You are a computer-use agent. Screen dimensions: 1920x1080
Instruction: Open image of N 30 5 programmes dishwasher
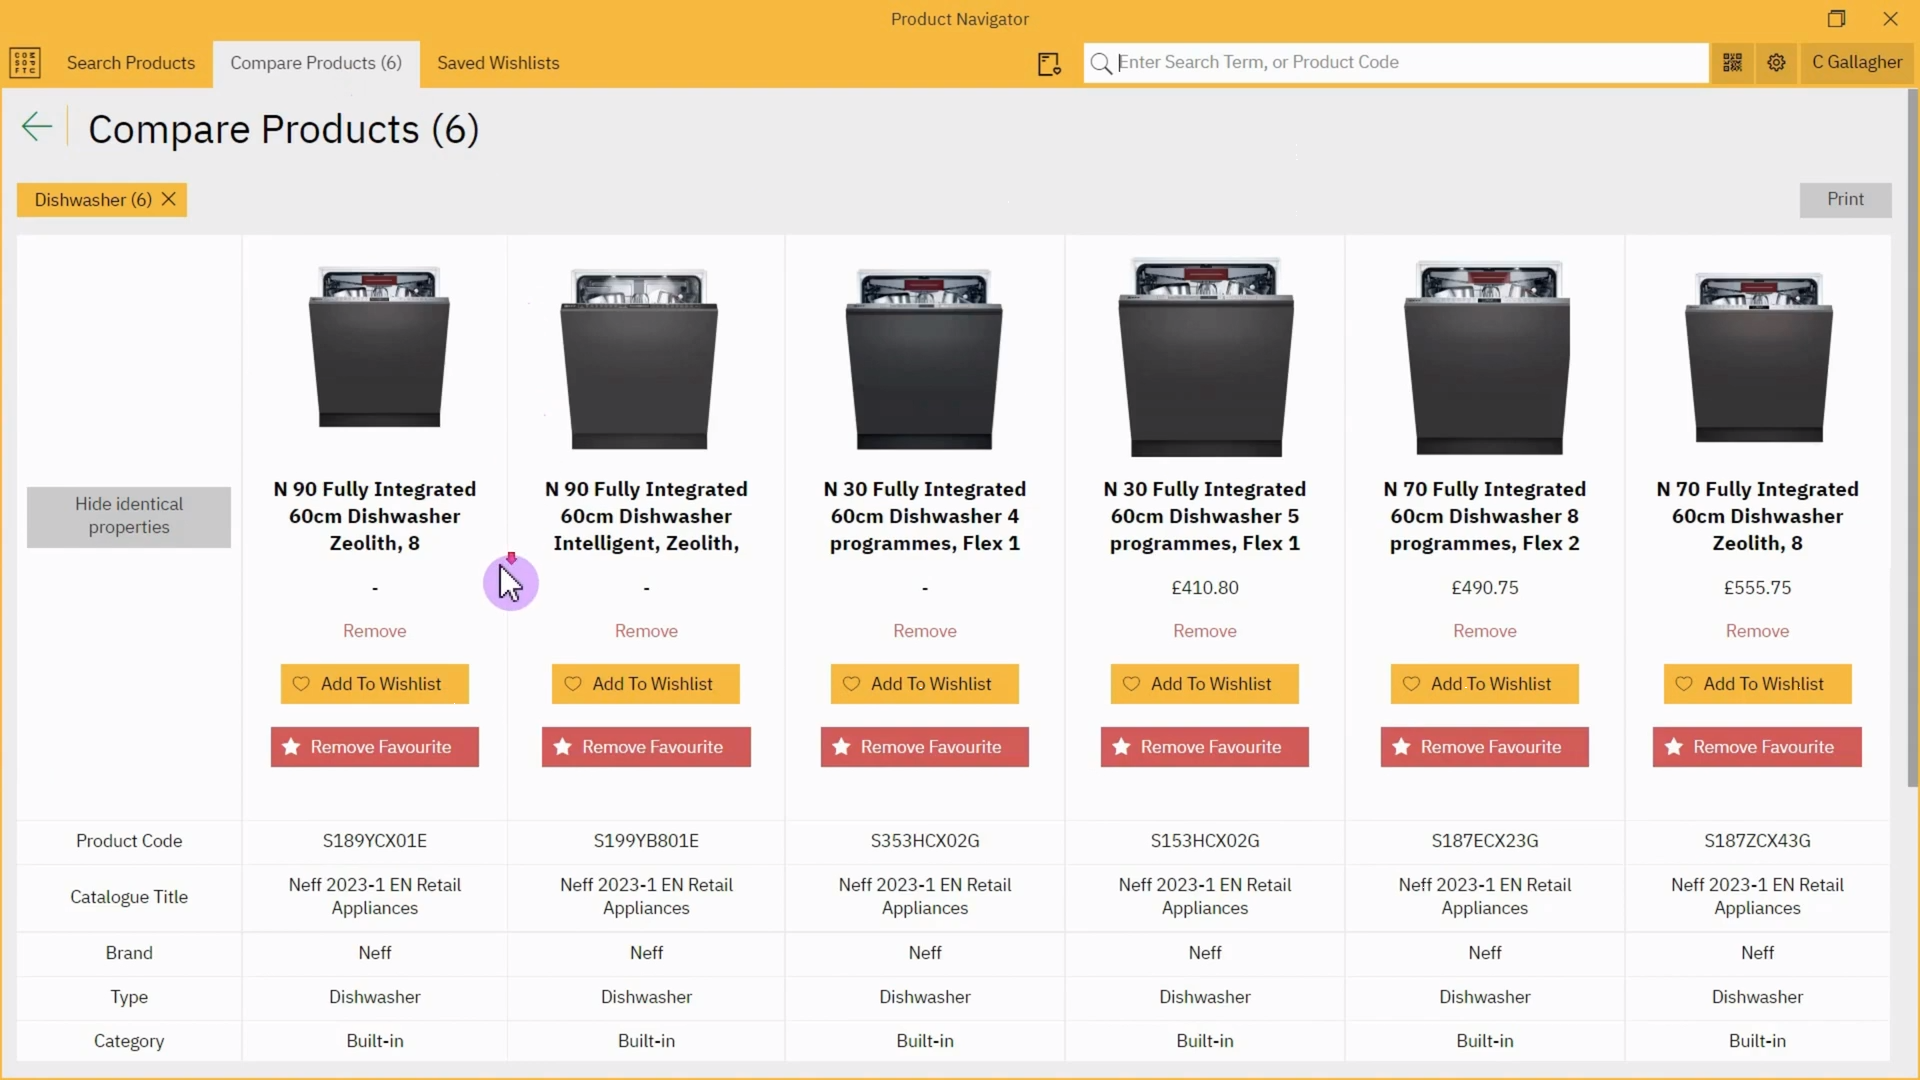(1206, 357)
